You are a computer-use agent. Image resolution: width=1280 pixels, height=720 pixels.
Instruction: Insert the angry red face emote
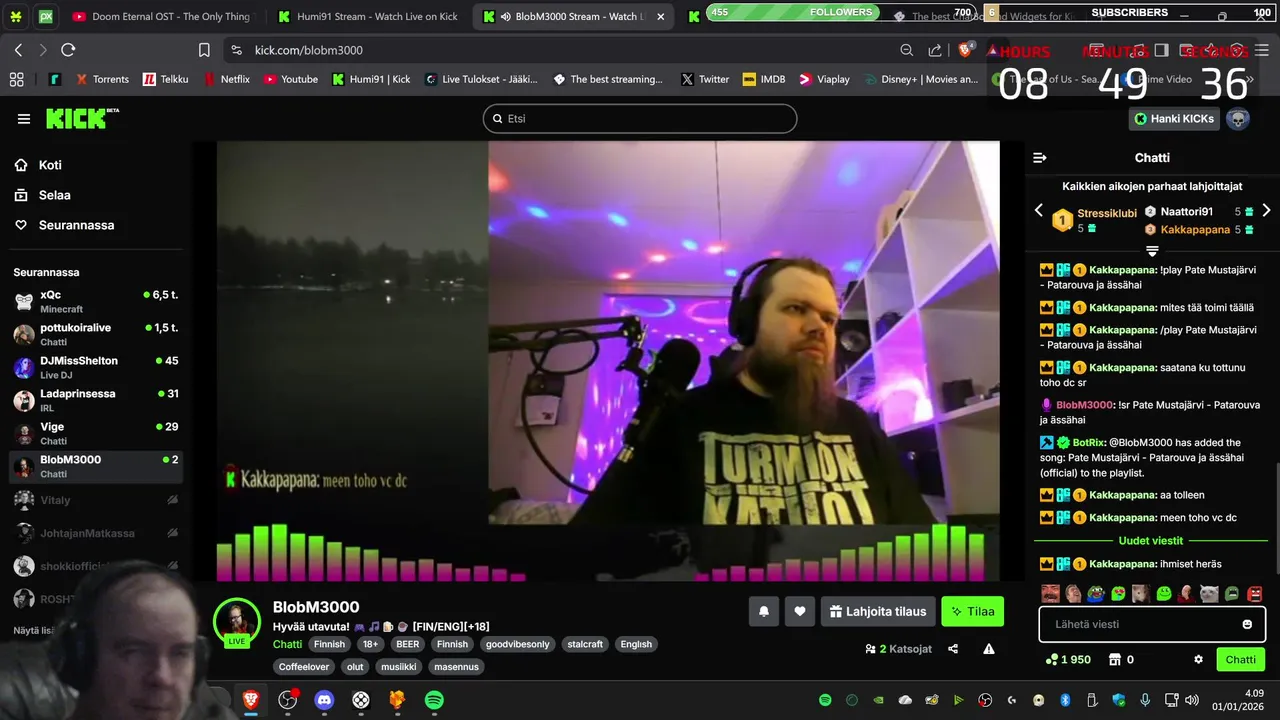pos(1255,594)
